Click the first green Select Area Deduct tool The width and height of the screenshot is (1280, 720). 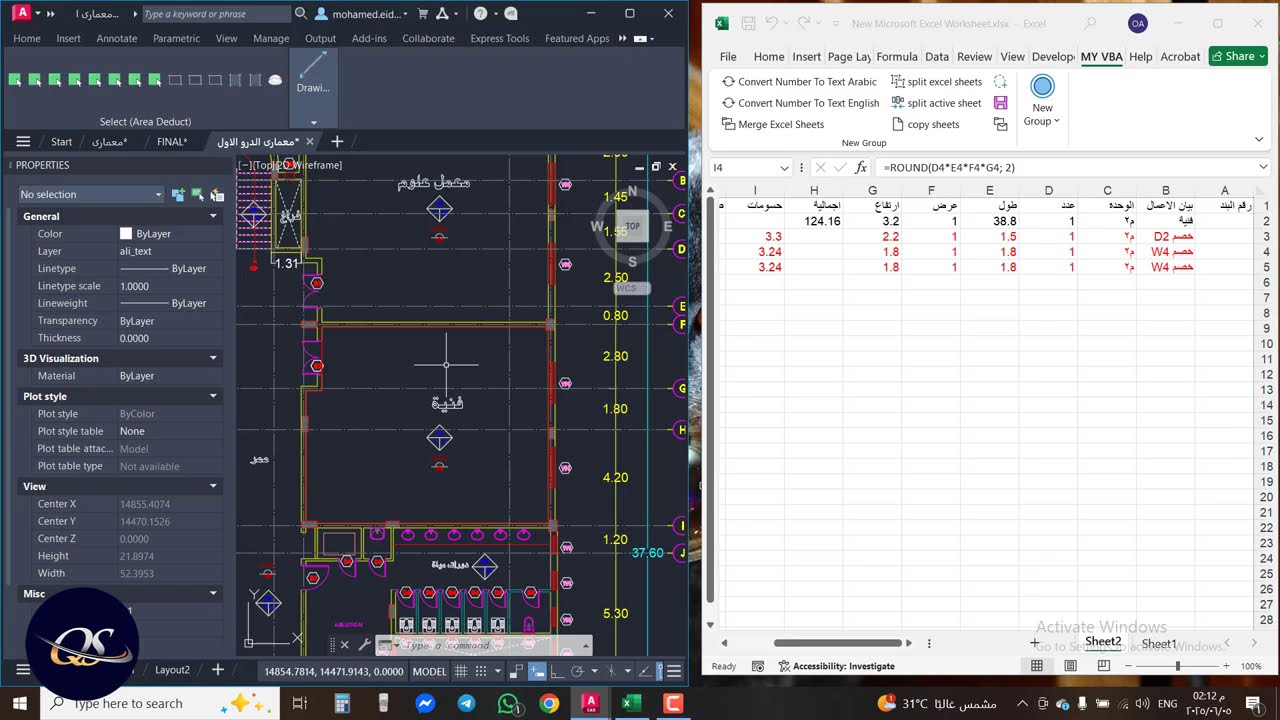click(15, 80)
